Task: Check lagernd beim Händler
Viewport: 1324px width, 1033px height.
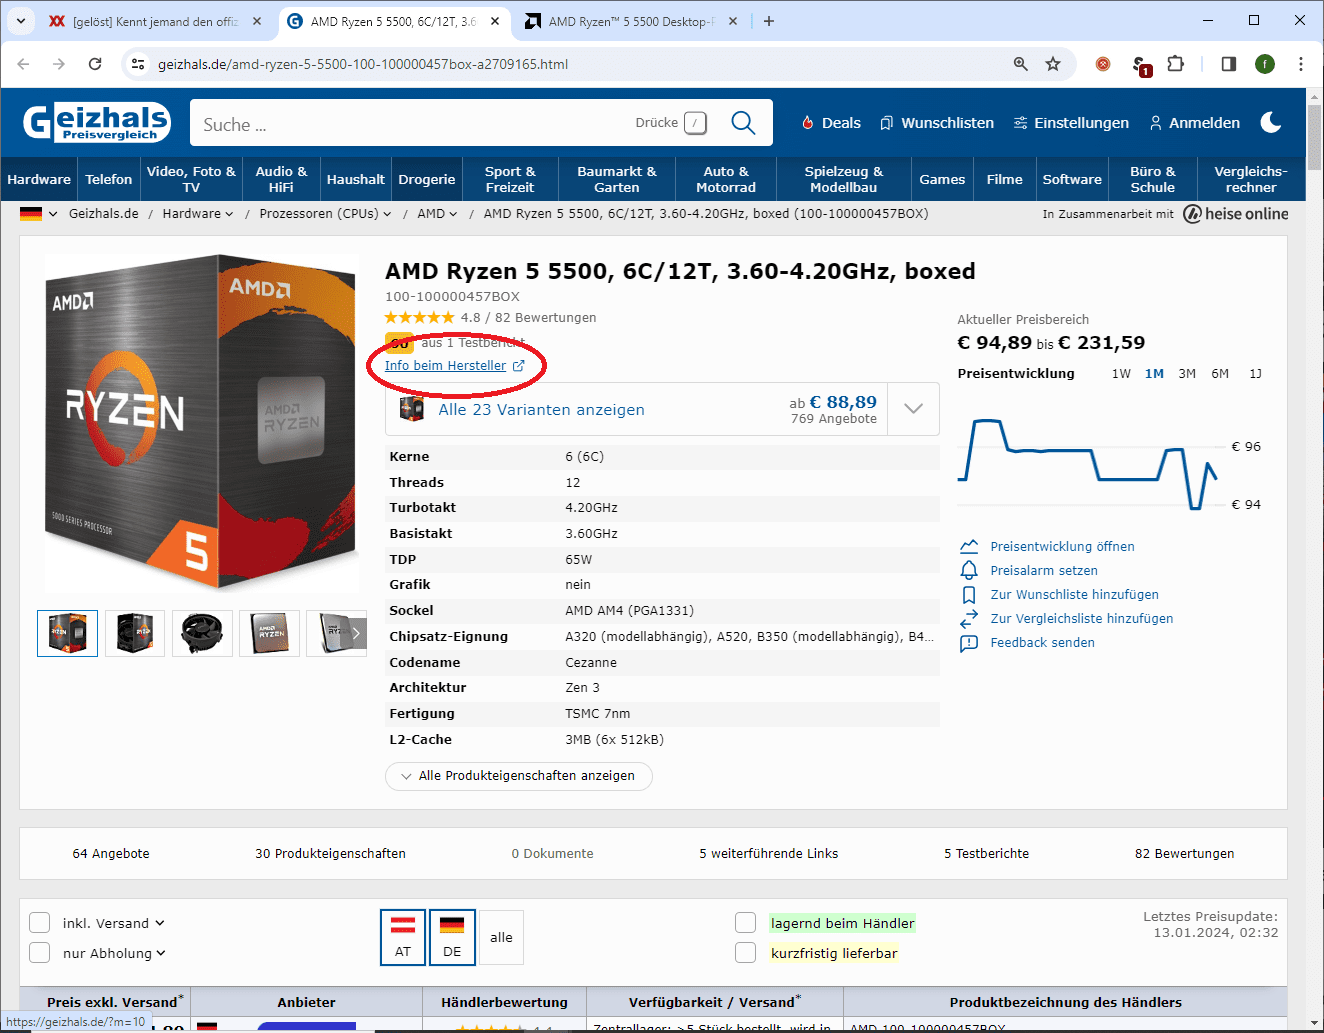Action: tap(745, 922)
